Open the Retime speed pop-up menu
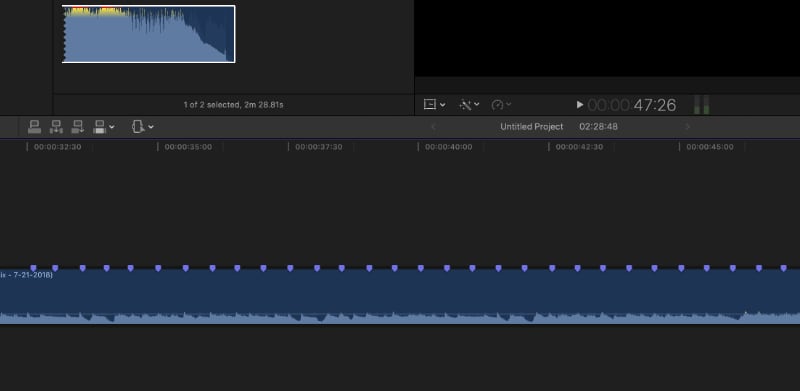Screen dimensions: 800x391 501,105
